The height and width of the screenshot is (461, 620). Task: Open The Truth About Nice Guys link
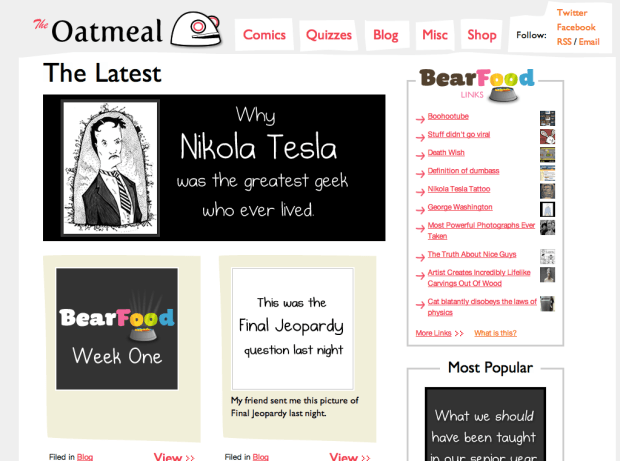[470, 255]
